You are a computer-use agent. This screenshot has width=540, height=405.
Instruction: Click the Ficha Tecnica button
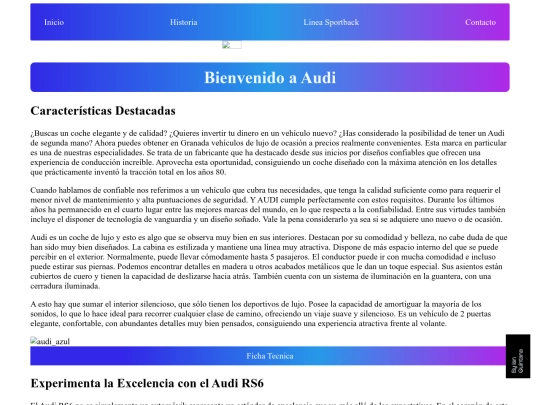click(270, 356)
